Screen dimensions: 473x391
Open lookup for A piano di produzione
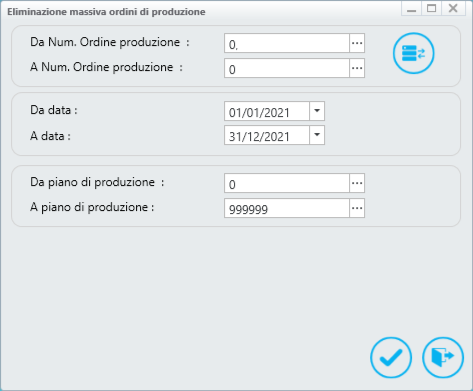pos(357,208)
